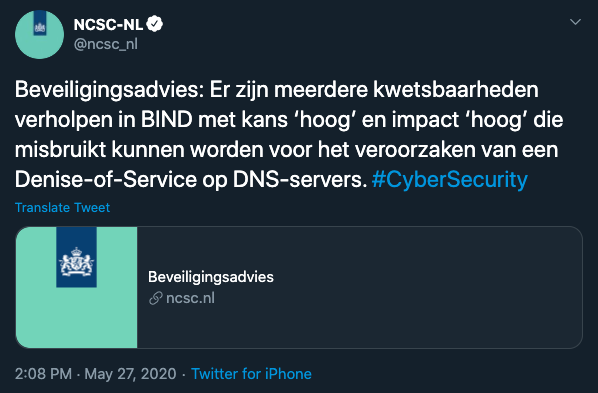Open the Beveiligingsadvies card title
Screen dimensions: 598x393
211,277
